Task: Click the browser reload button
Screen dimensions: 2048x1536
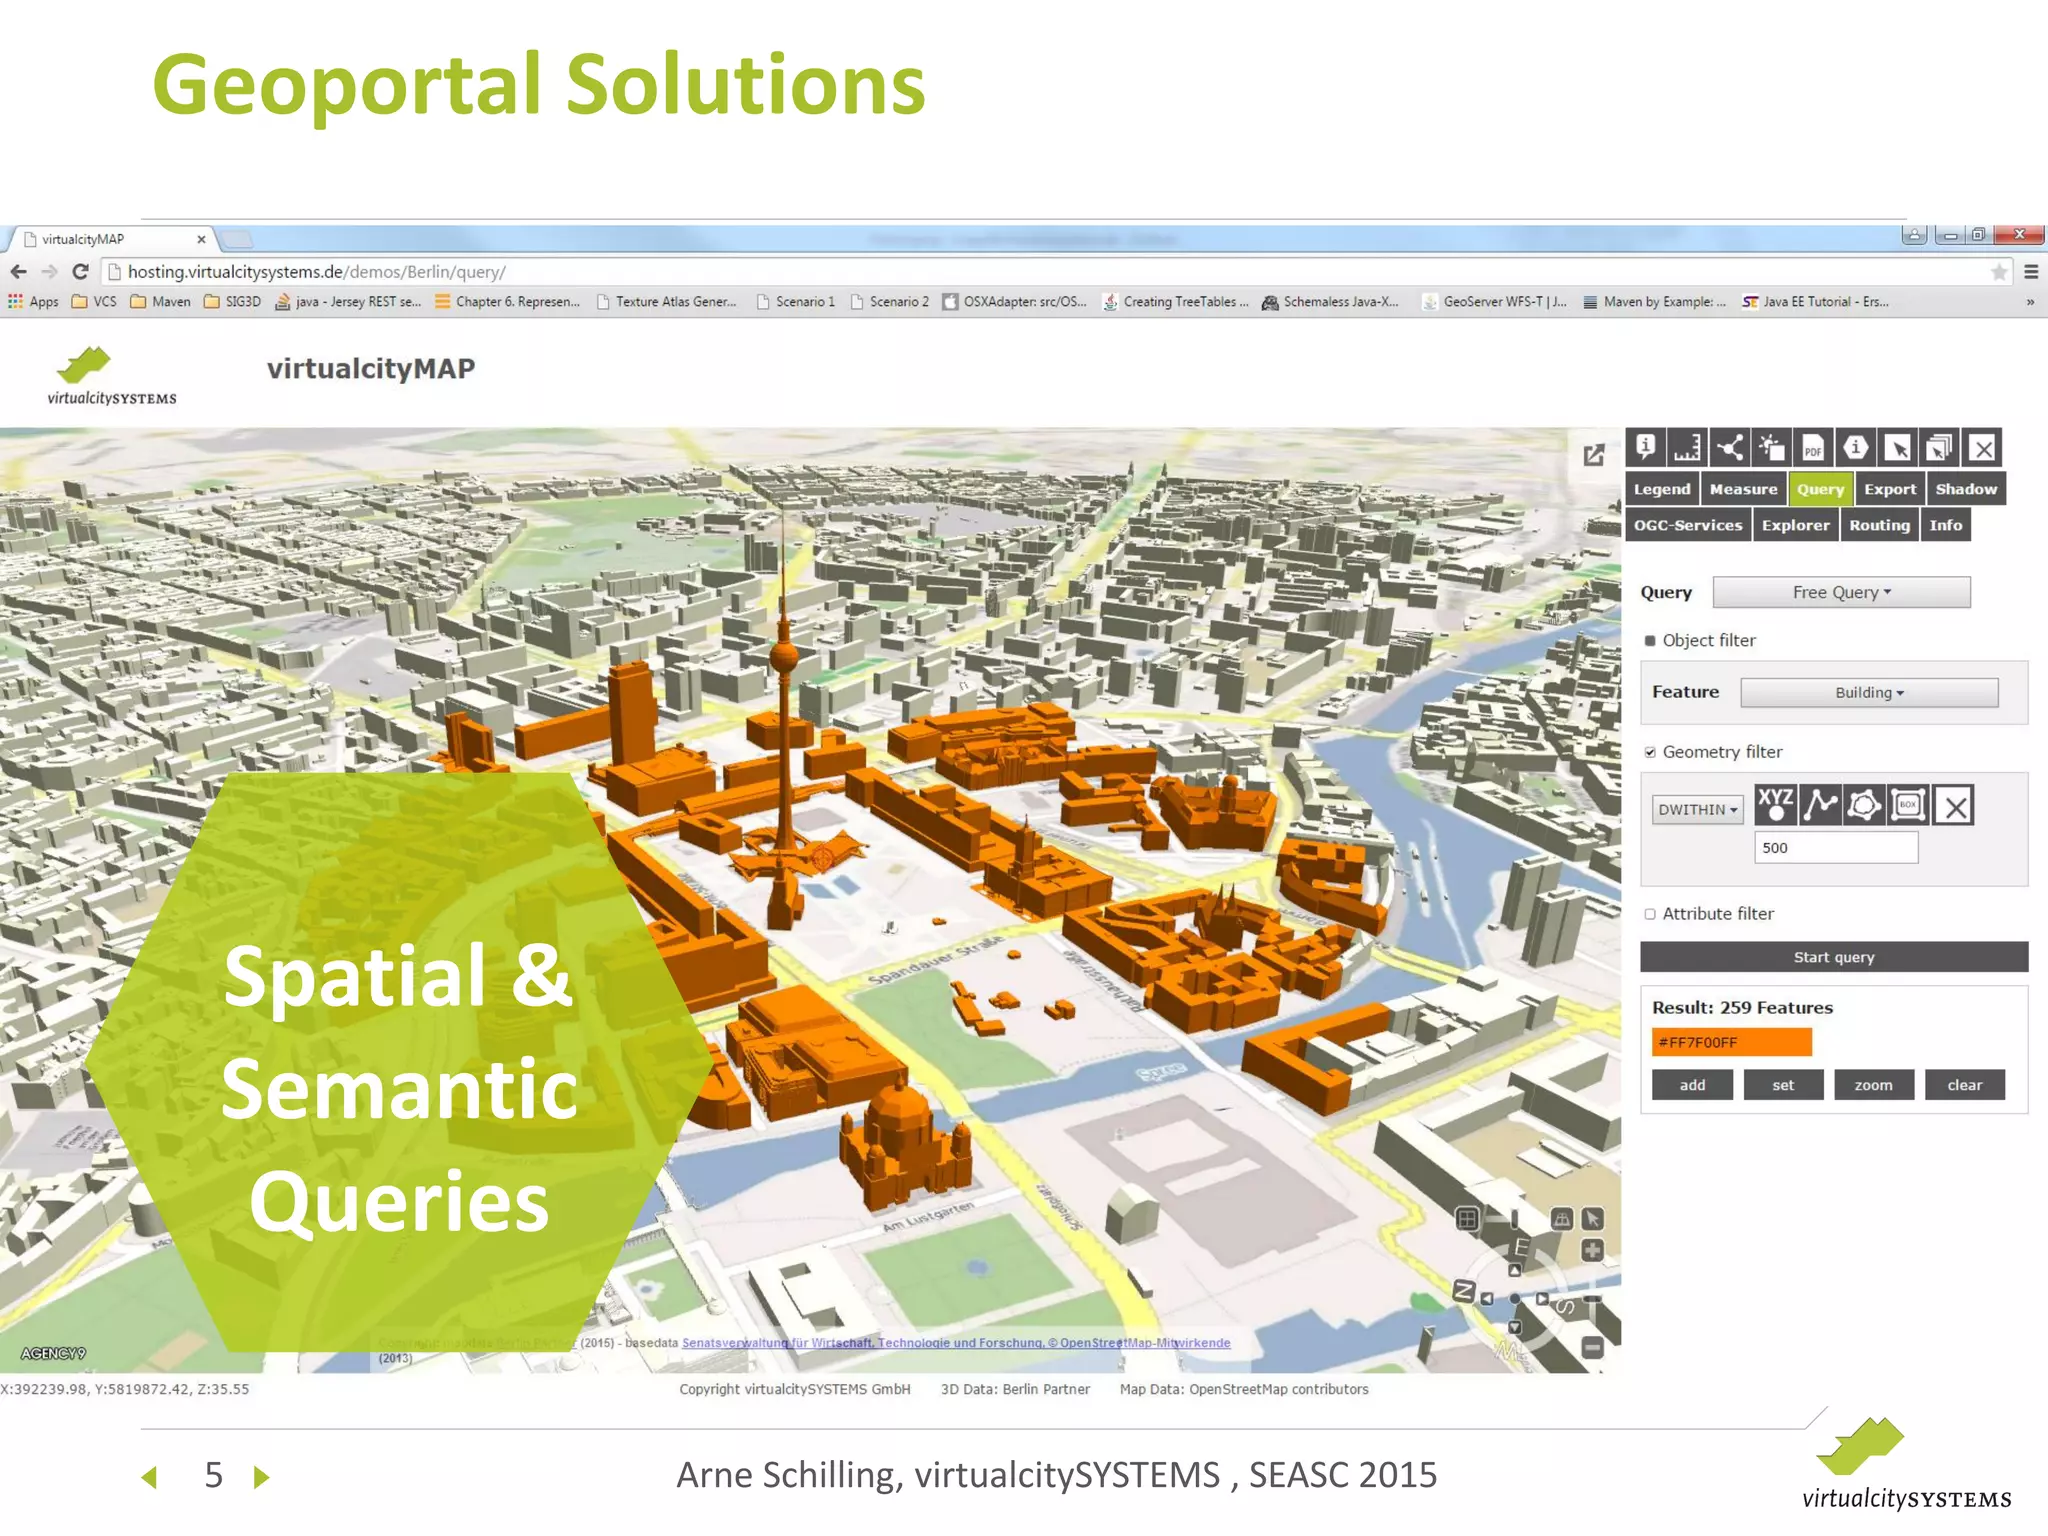Action: pos(81,272)
